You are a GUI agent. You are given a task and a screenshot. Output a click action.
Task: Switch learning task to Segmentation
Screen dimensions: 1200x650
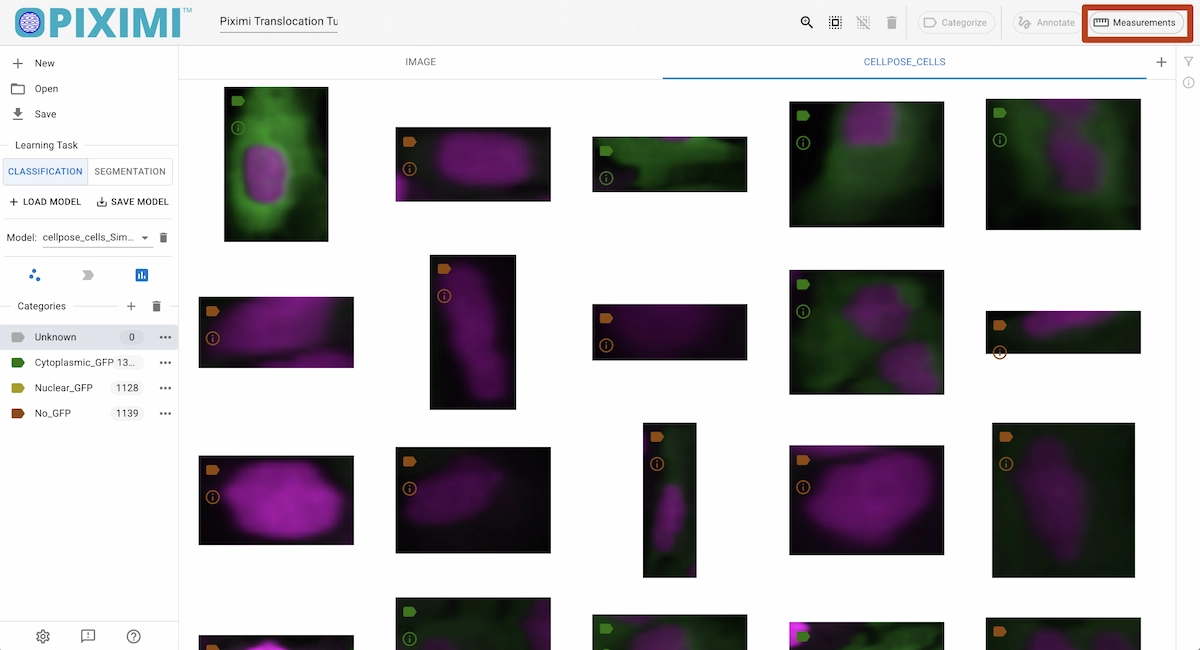pos(130,172)
